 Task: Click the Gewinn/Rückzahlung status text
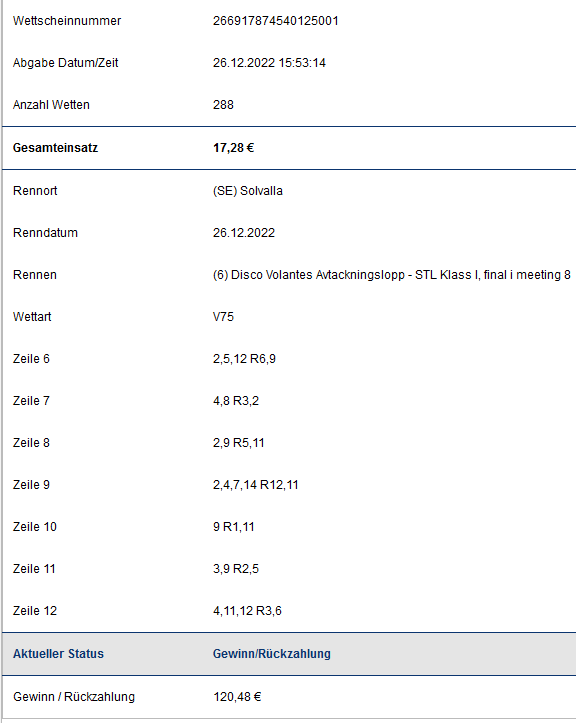[272, 654]
